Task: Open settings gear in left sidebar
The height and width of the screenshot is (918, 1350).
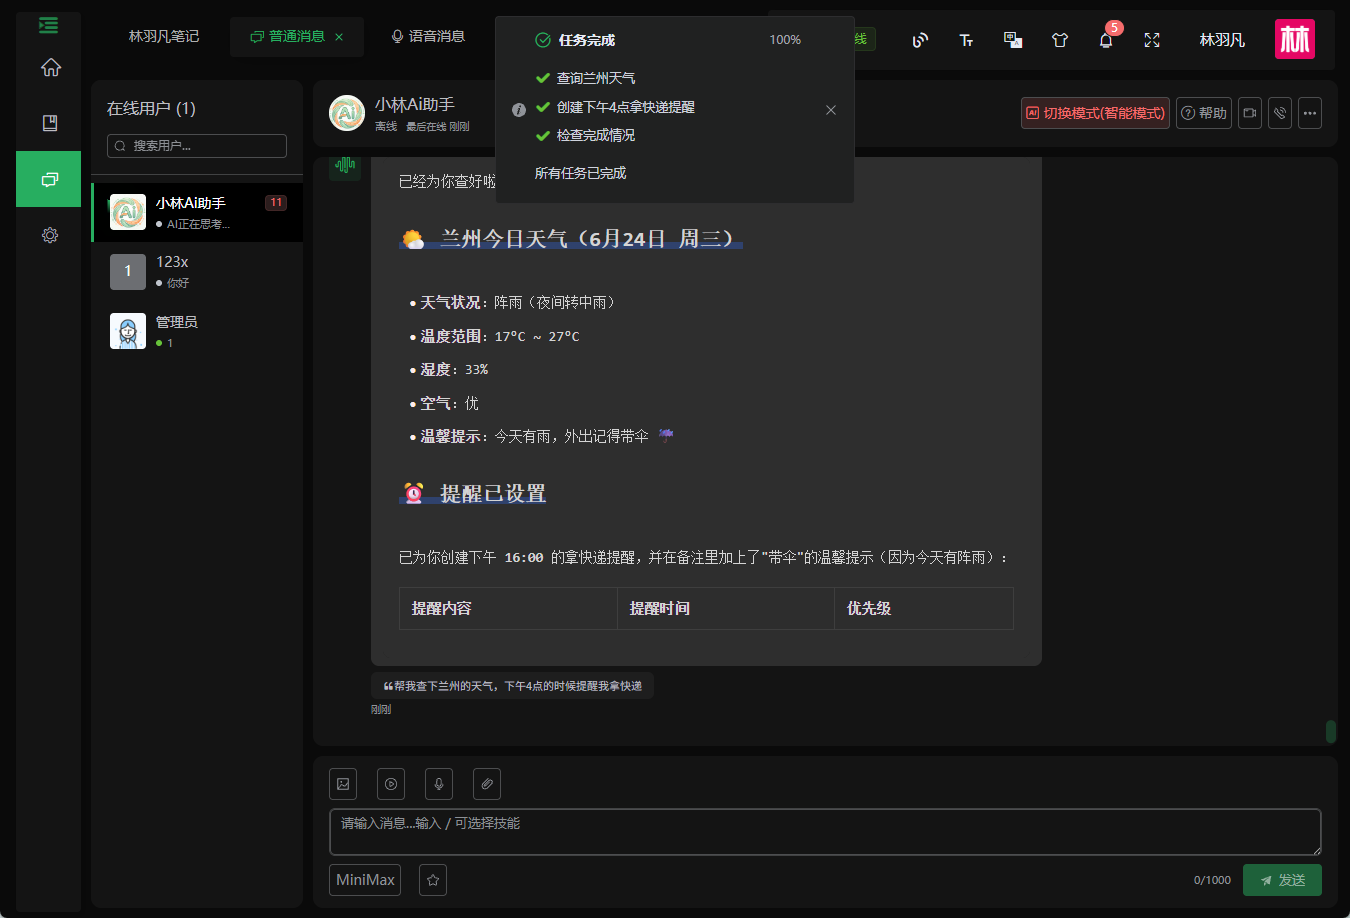Action: click(x=50, y=235)
